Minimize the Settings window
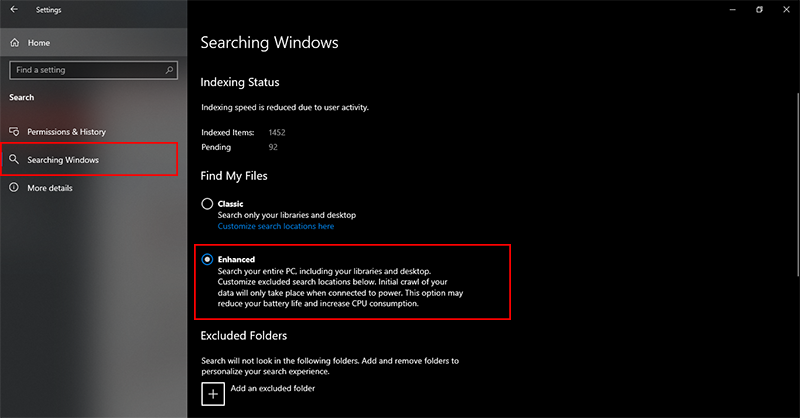 pos(733,9)
